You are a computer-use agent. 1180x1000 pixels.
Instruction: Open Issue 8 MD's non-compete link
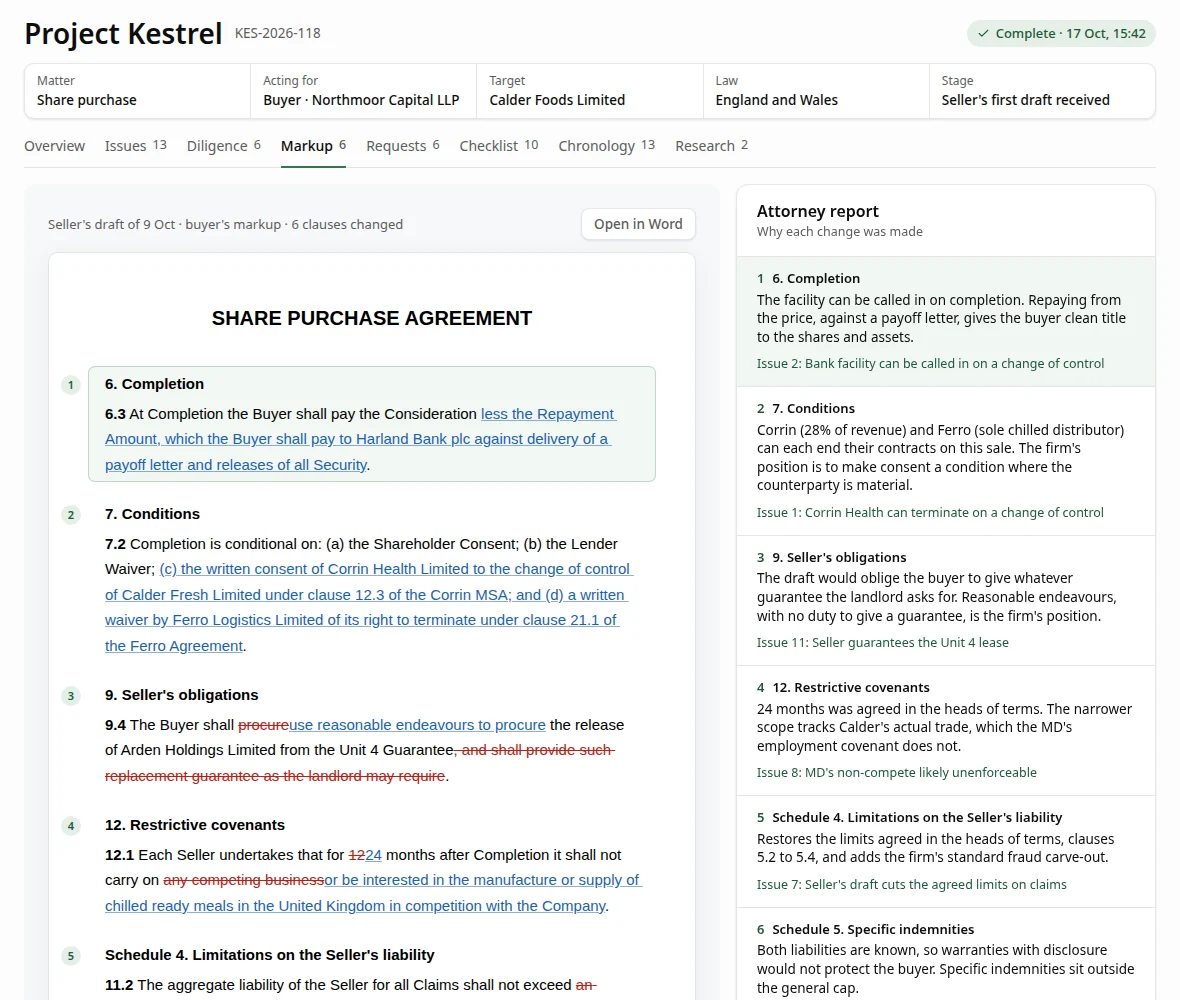coord(896,773)
